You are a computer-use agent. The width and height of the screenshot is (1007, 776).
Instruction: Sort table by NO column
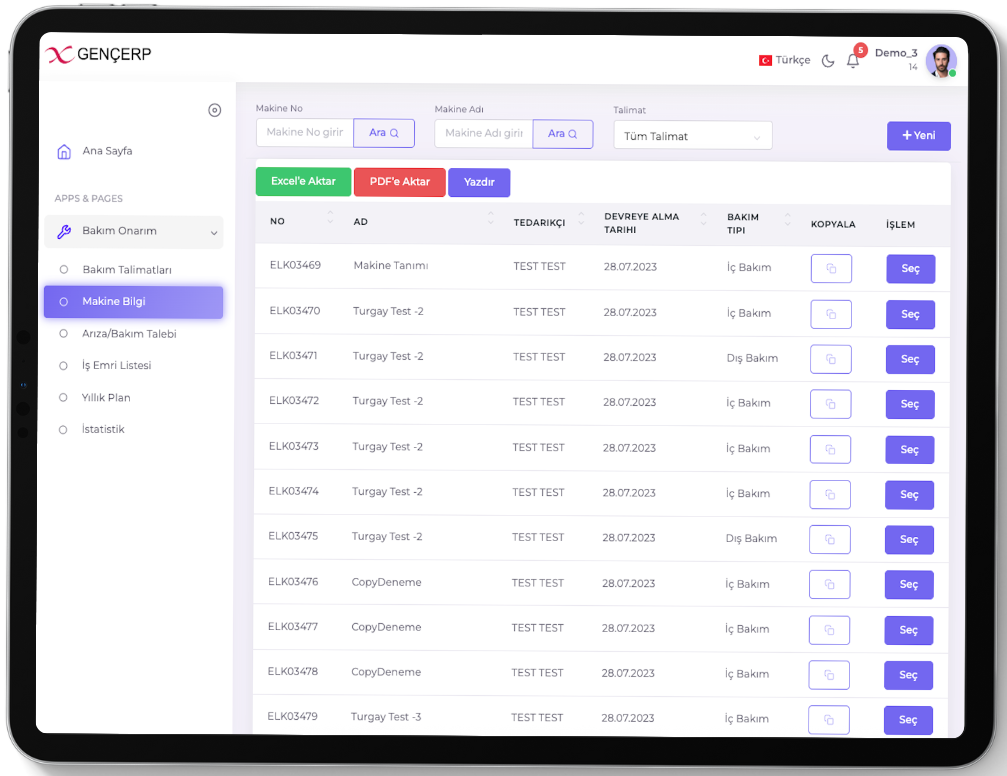point(331,217)
